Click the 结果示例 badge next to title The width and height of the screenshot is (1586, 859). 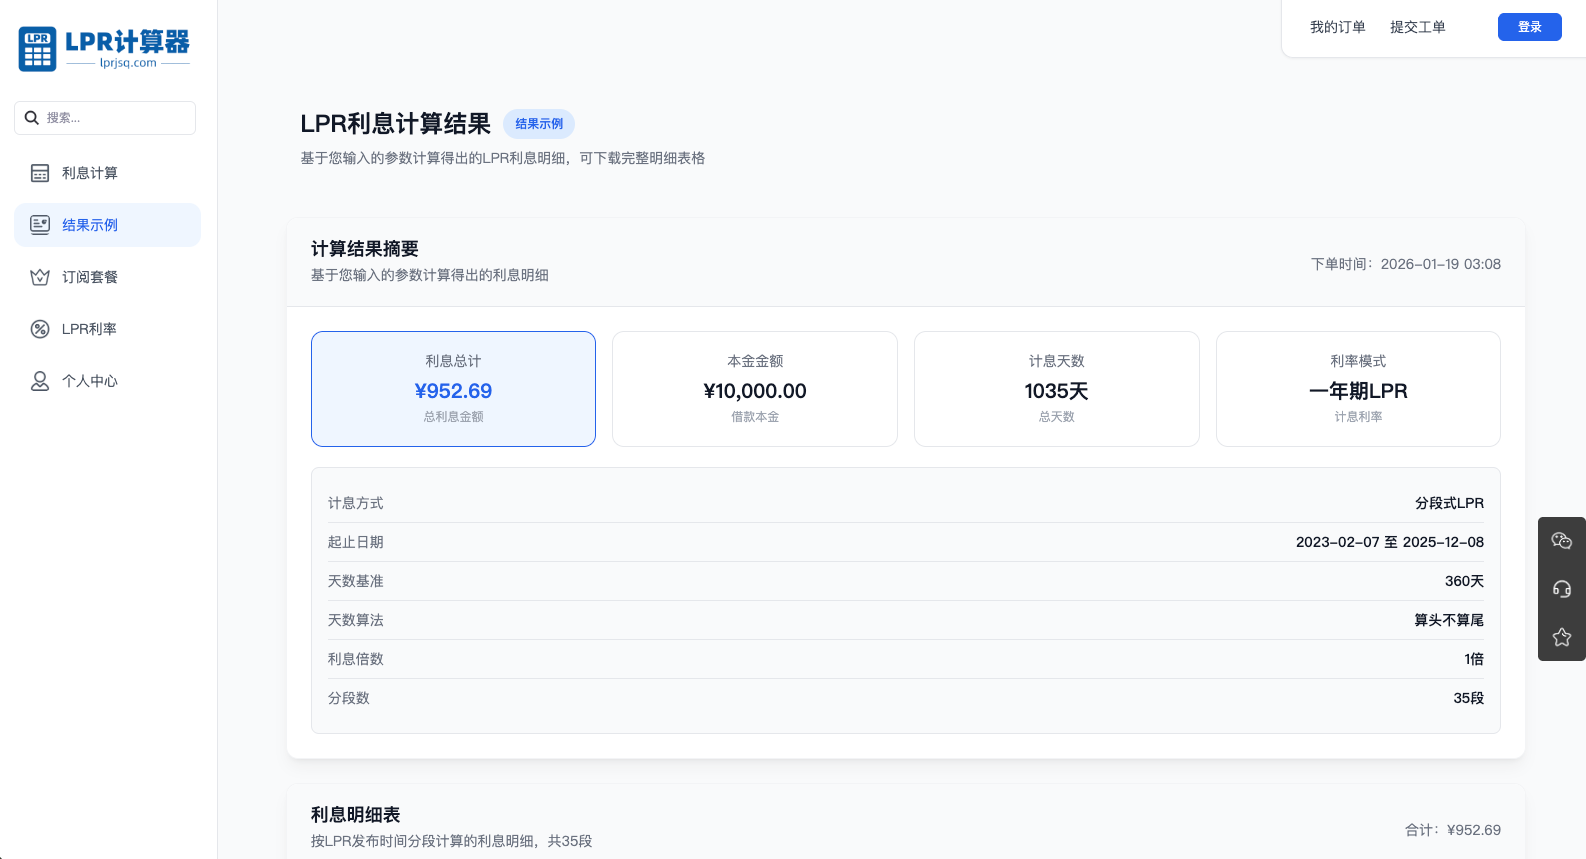tap(539, 124)
